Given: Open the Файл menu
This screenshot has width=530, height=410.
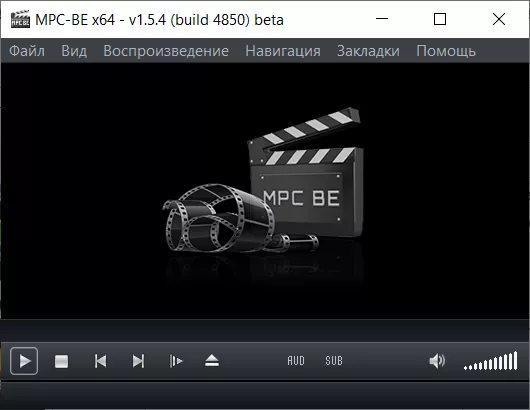Looking at the screenshot, I should [27, 51].
